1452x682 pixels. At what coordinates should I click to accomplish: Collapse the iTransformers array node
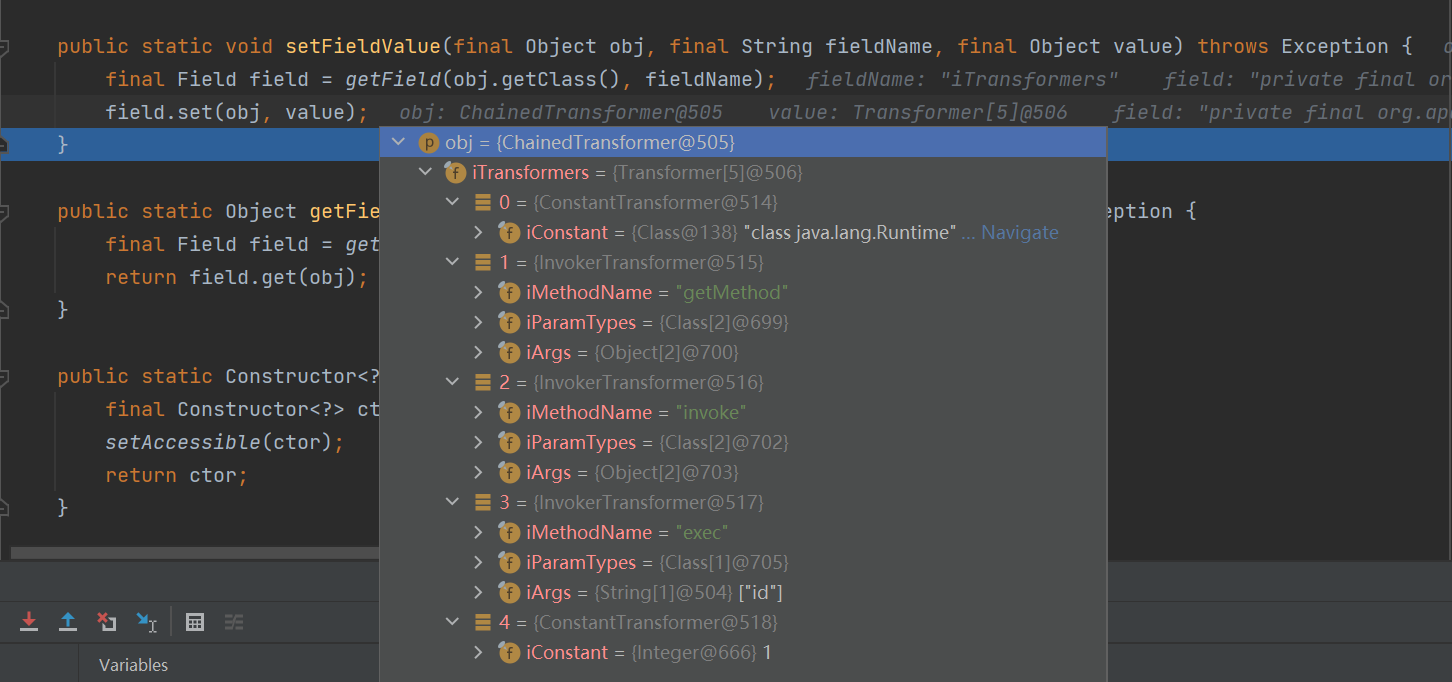[425, 173]
